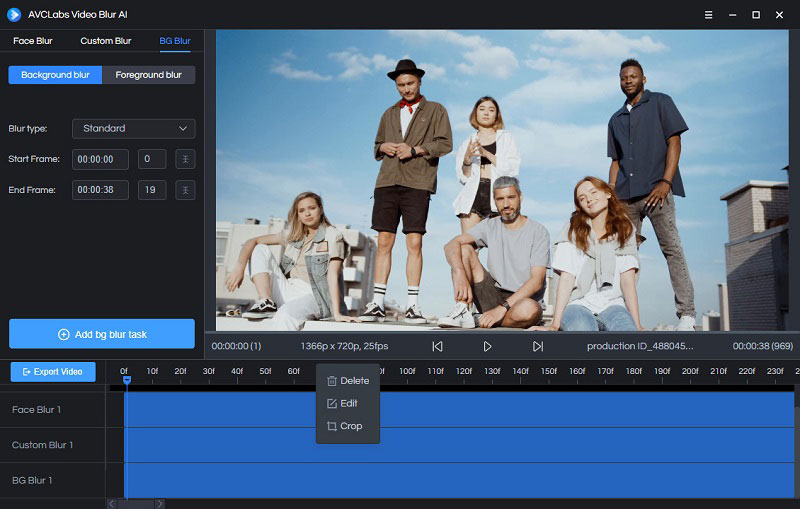Open the Face Blur tab
This screenshot has height=509, width=800.
point(33,41)
